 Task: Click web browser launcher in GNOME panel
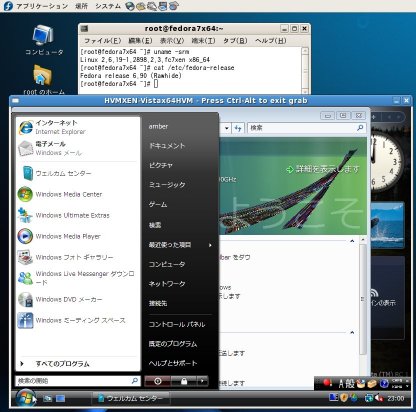[130, 6]
